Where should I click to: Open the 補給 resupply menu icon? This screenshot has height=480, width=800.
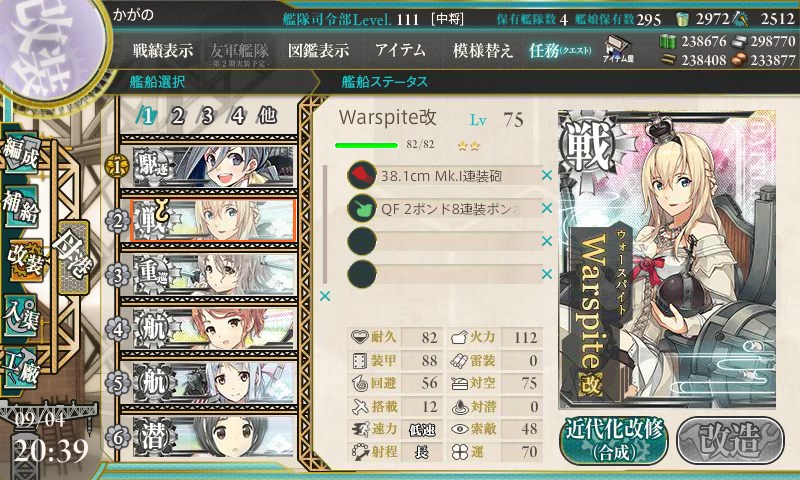21,205
